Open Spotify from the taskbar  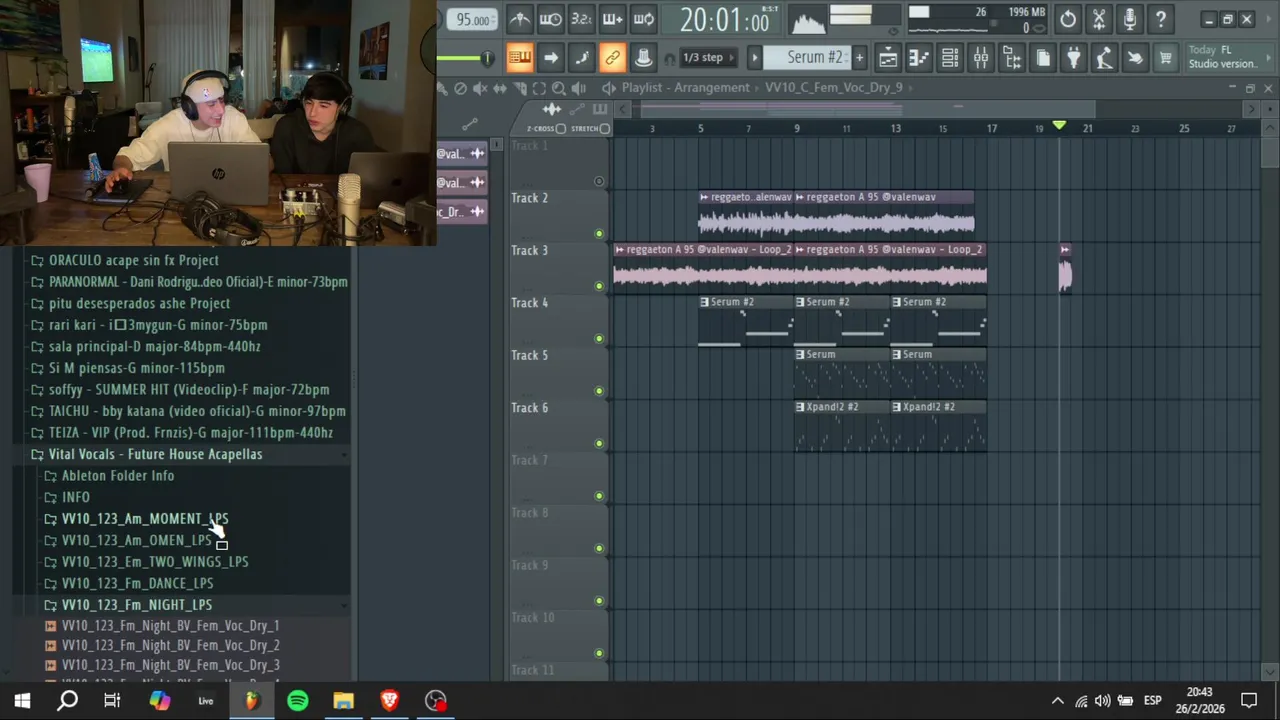click(298, 701)
